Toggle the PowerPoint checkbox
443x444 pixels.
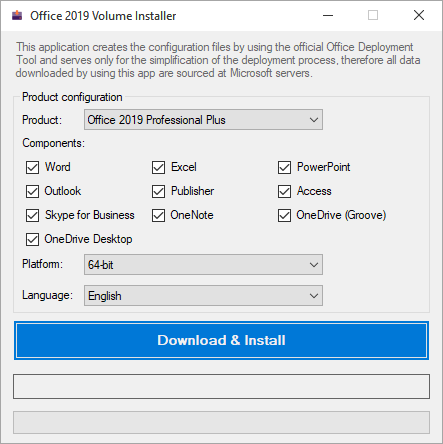284,167
